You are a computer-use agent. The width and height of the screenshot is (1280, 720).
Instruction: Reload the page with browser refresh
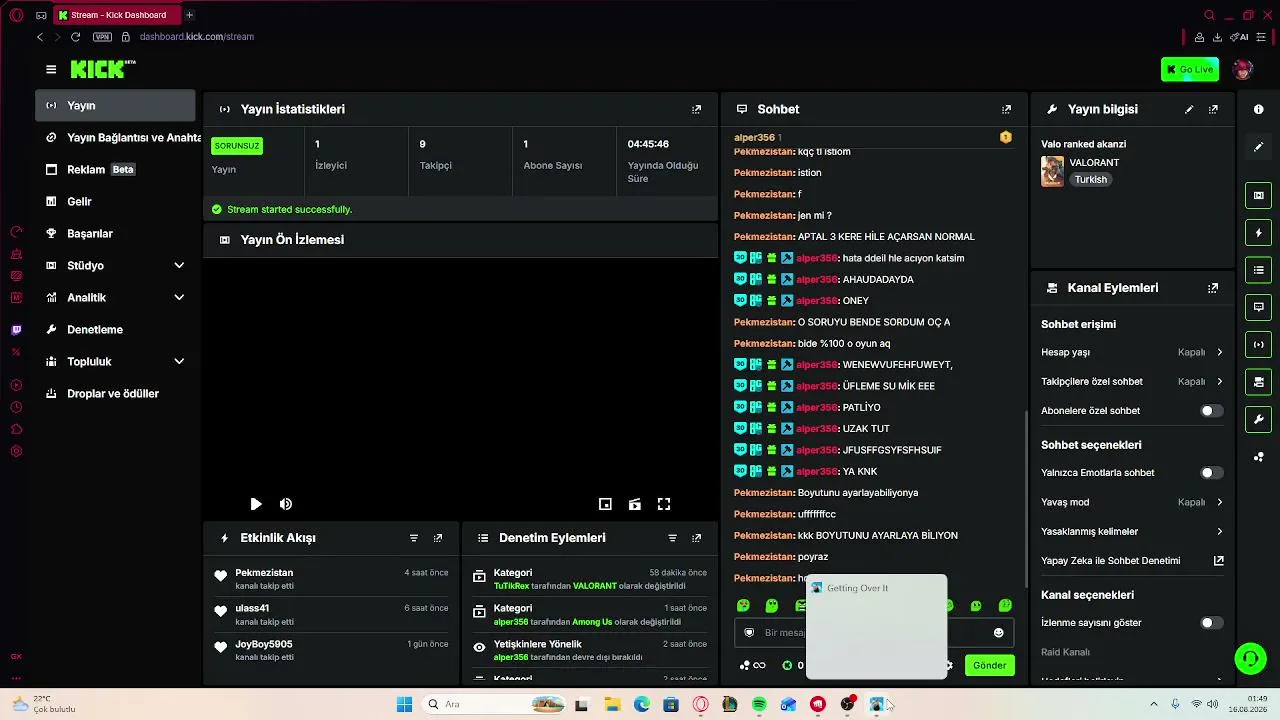pos(75,37)
